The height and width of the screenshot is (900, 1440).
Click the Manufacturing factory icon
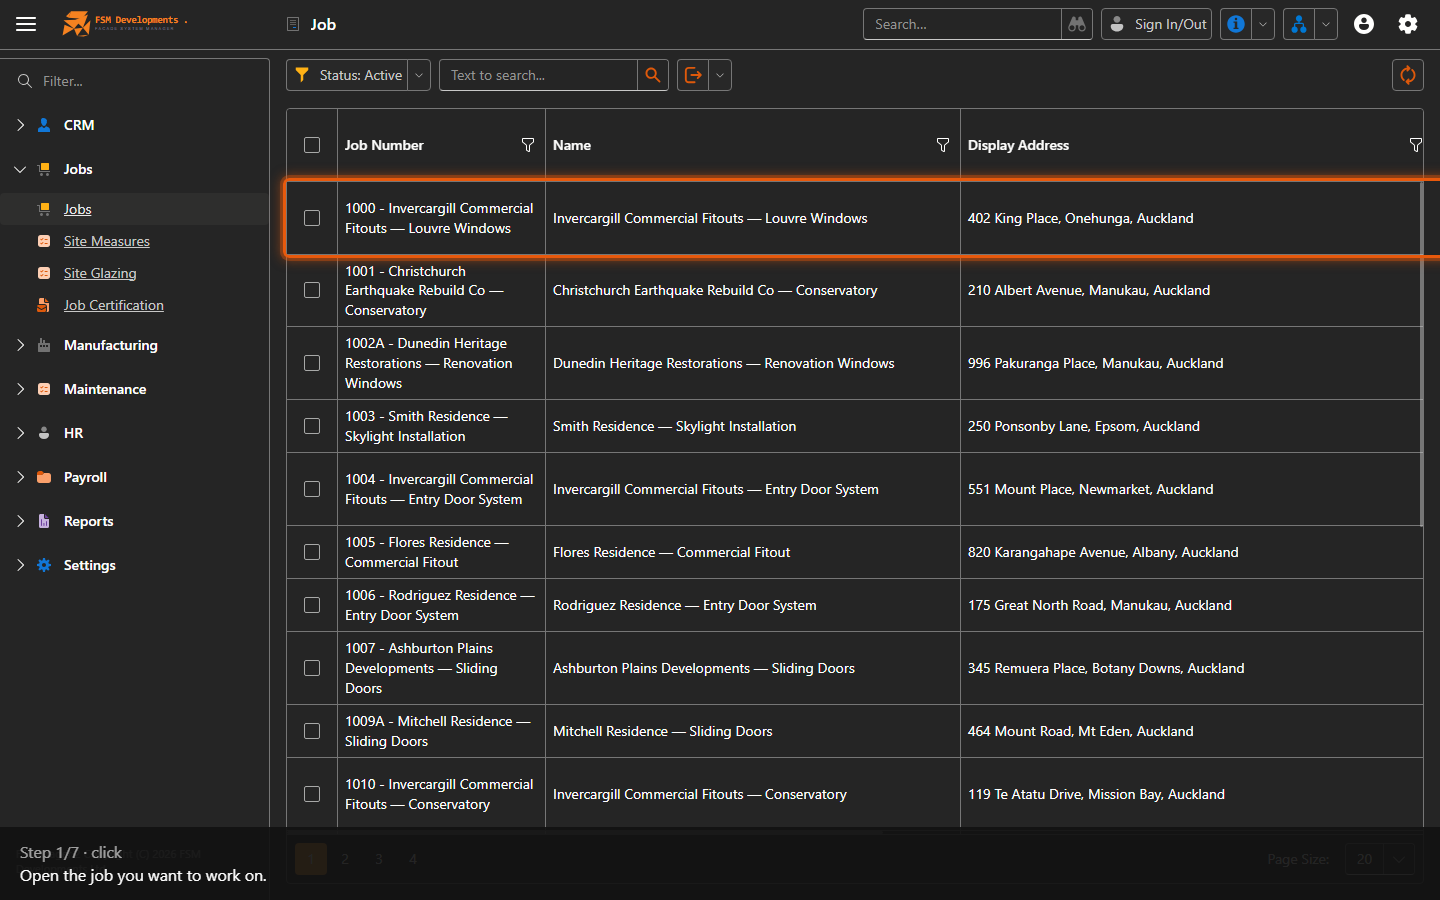click(x=44, y=345)
